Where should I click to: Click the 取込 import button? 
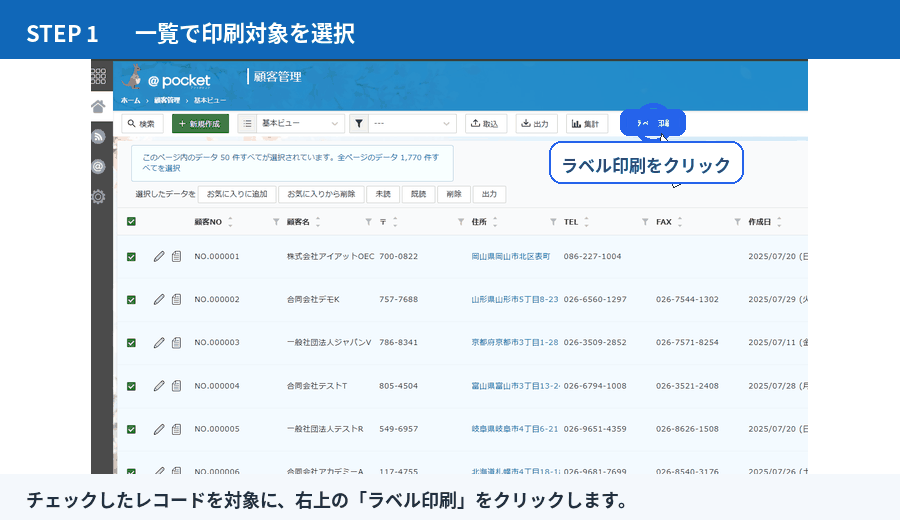pyautogui.click(x=486, y=123)
